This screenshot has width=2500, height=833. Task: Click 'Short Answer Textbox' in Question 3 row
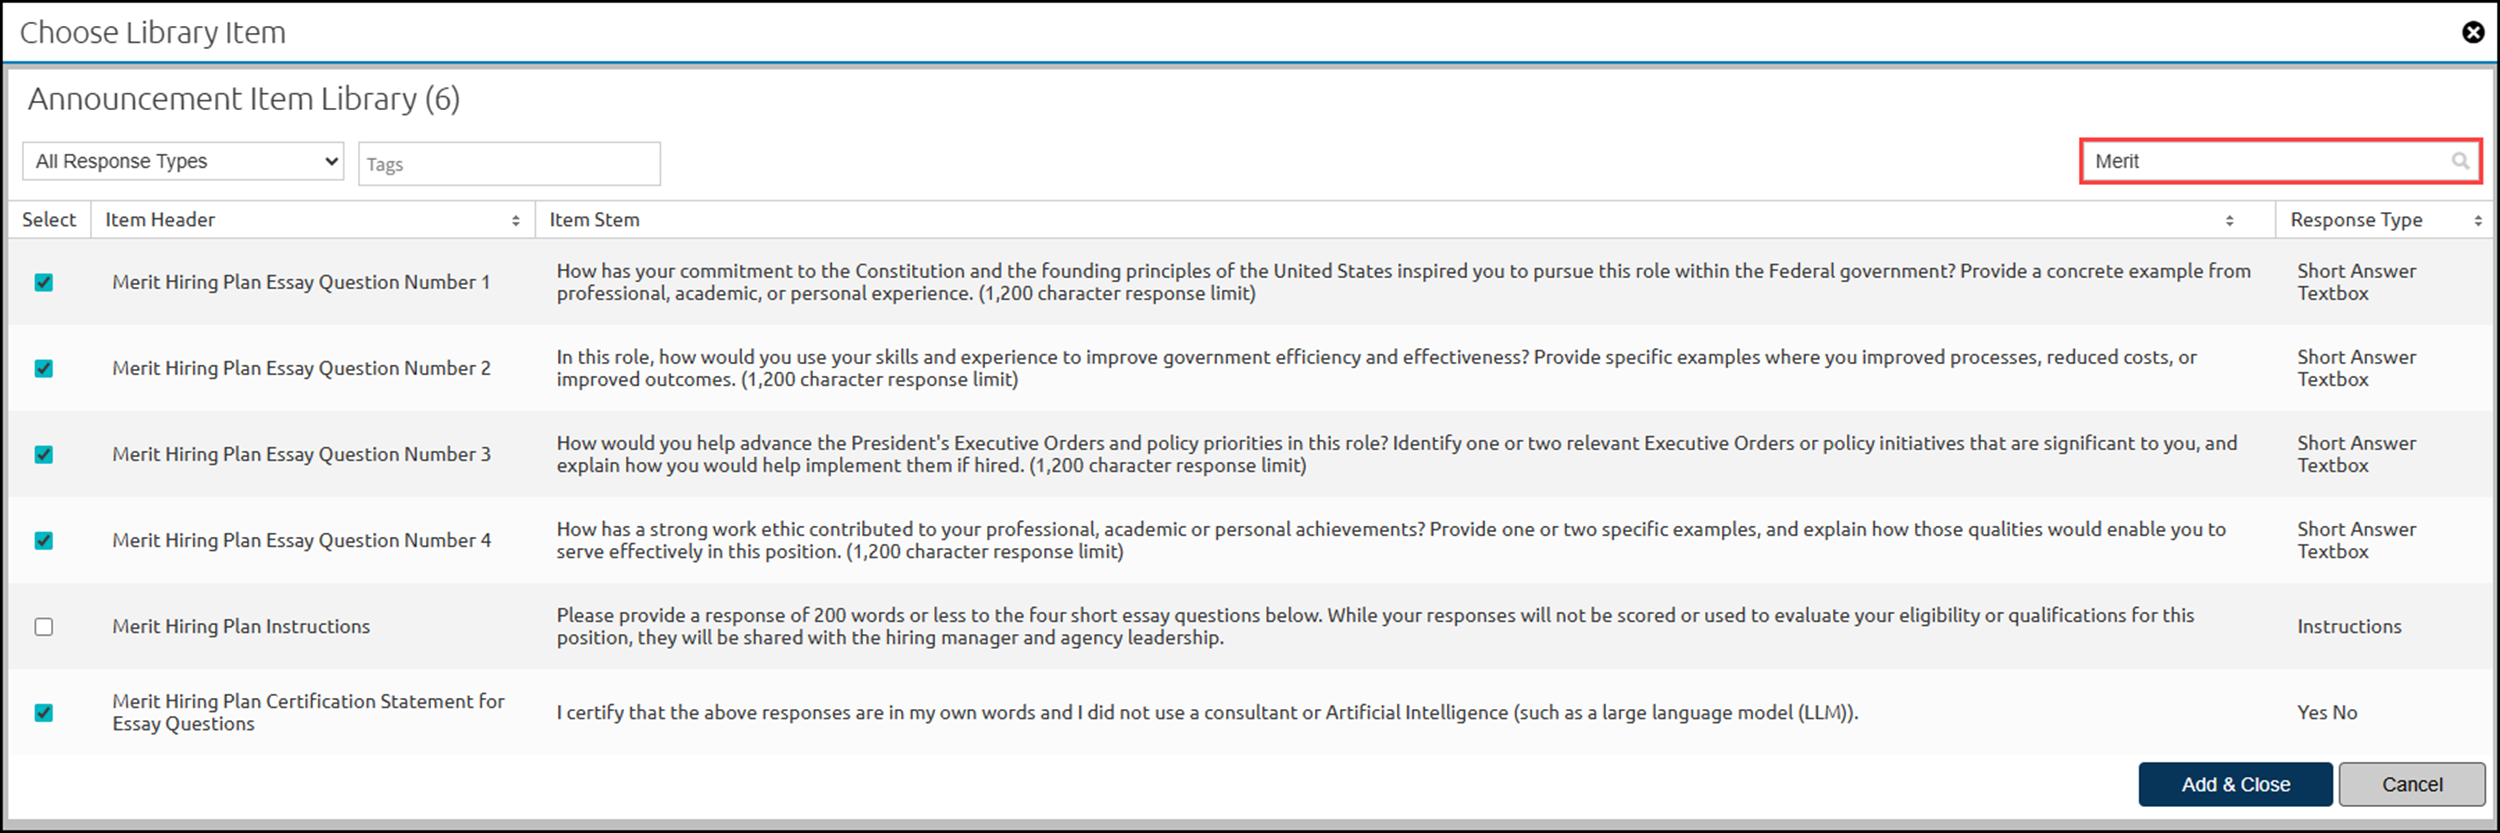click(x=2356, y=454)
